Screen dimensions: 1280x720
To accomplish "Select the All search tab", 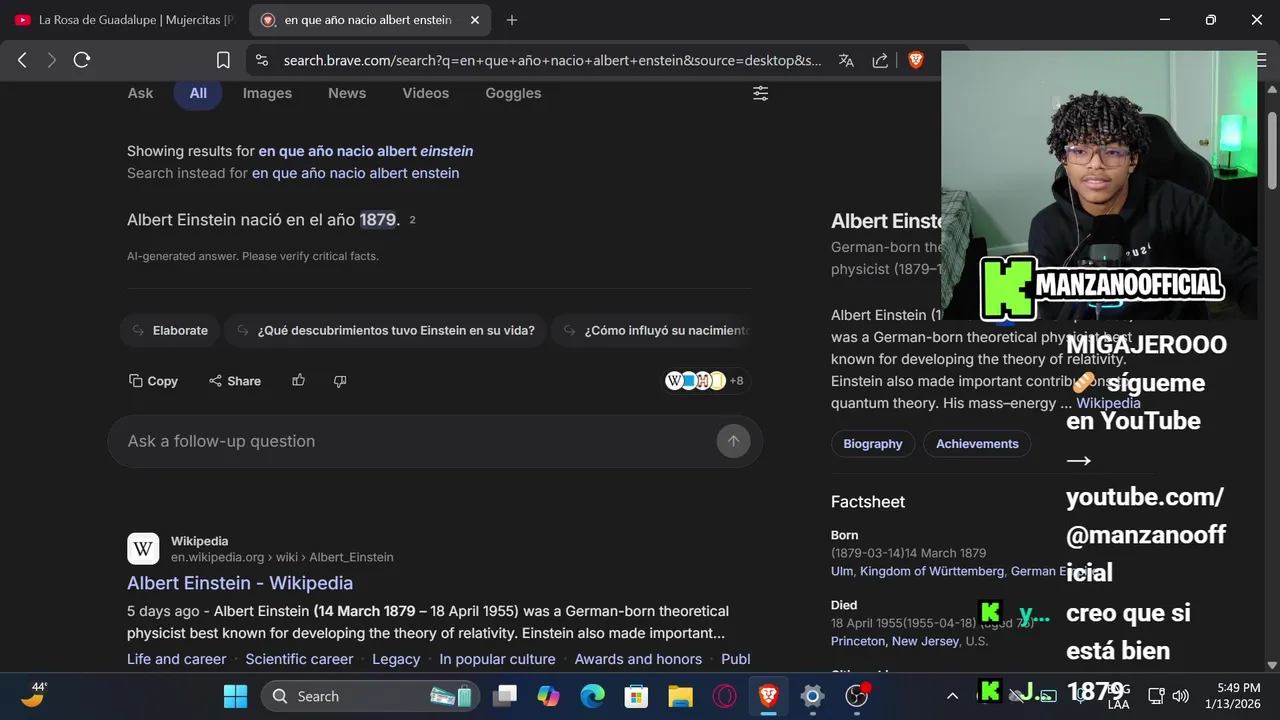I will (198, 93).
